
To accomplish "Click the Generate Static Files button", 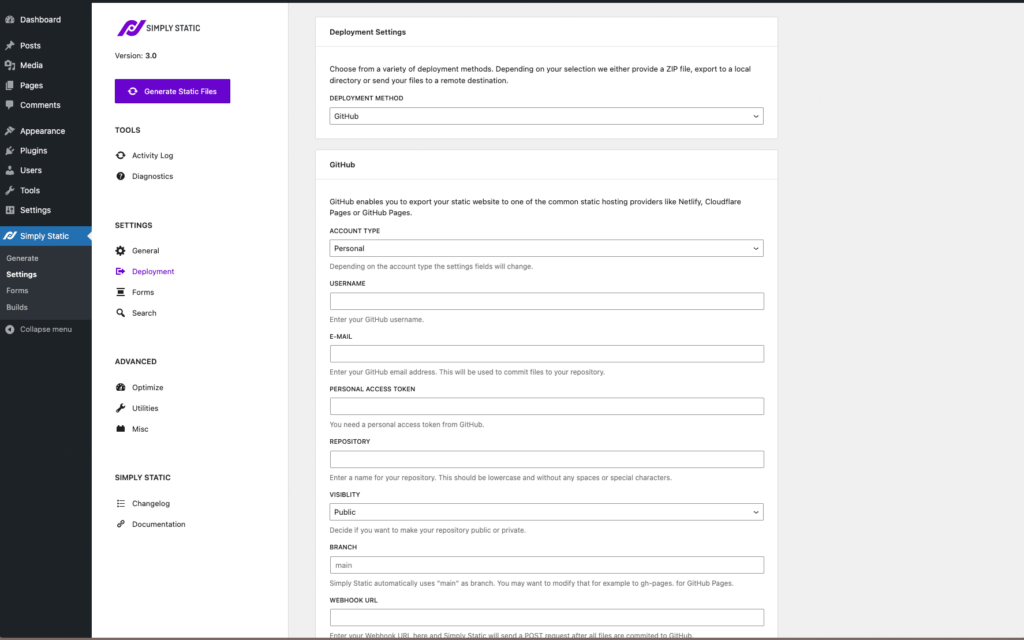I will click(x=172, y=91).
